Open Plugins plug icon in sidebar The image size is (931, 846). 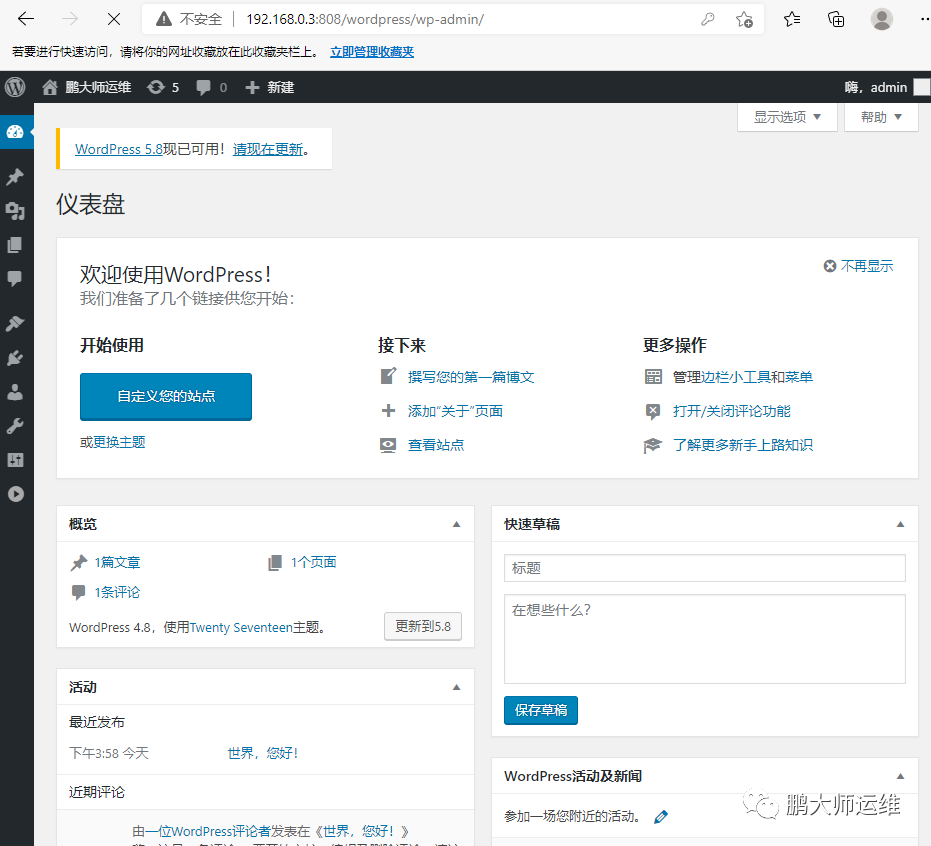[x=15, y=358]
